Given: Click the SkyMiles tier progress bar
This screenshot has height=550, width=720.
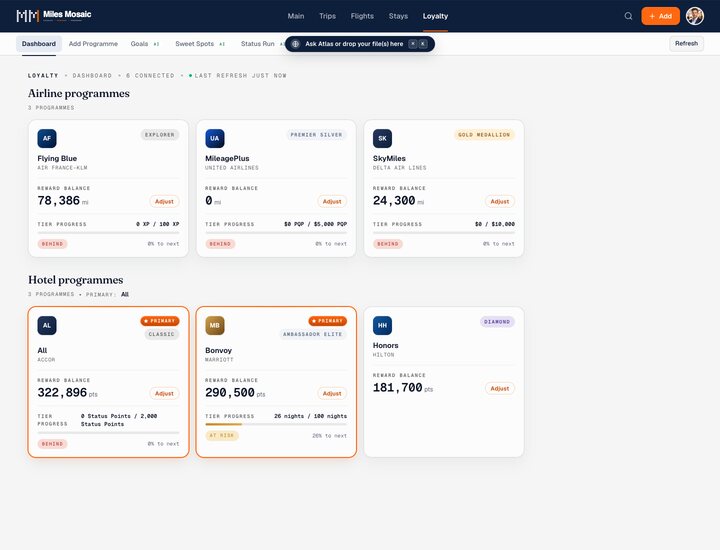Looking at the screenshot, I should click(x=444, y=233).
